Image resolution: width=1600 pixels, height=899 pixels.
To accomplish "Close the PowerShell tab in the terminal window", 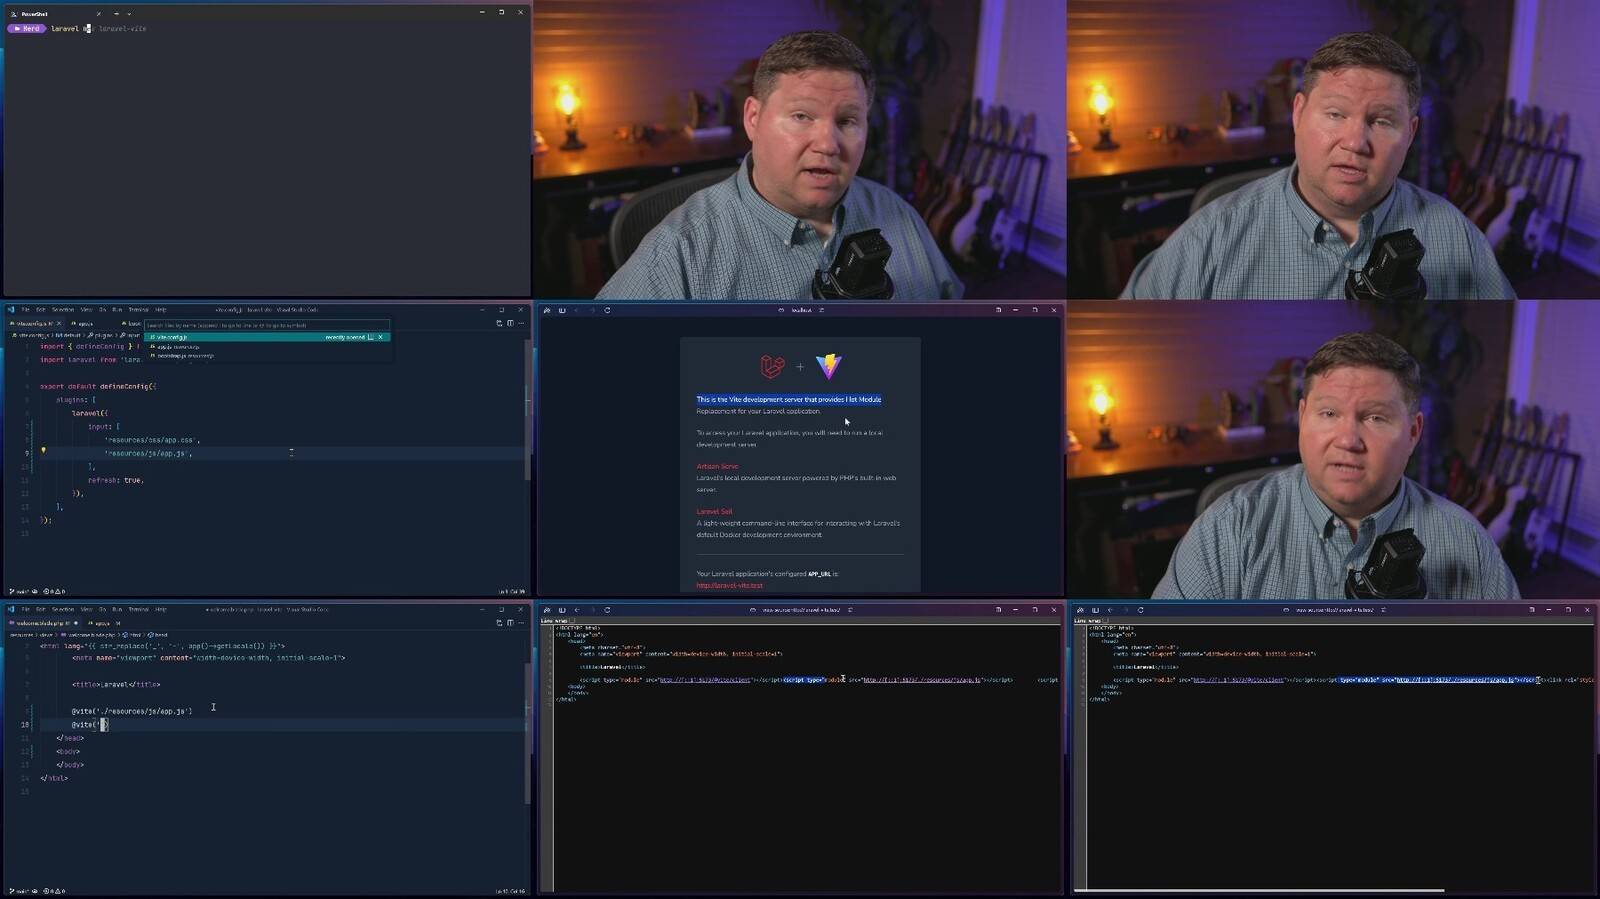I will (x=98, y=13).
